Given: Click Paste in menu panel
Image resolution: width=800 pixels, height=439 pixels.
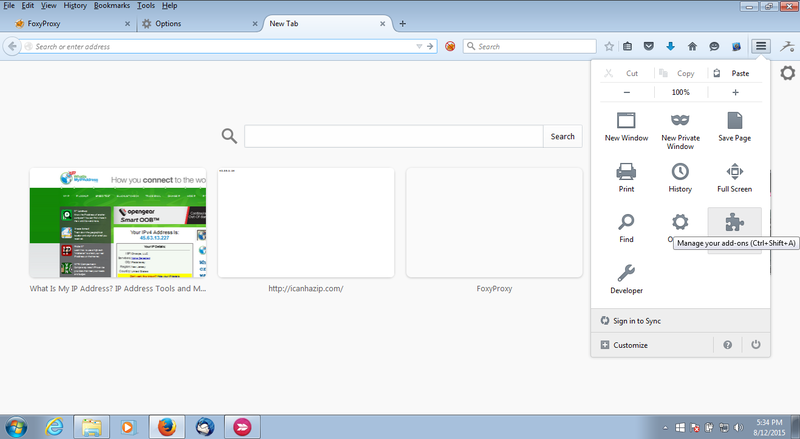Looking at the screenshot, I should tap(735, 73).
